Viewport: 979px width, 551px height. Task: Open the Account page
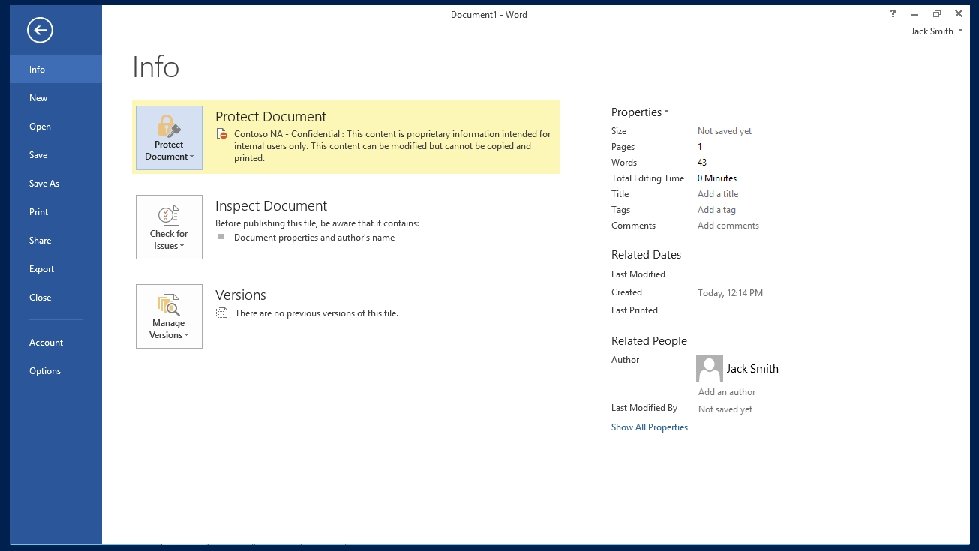(56, 343)
